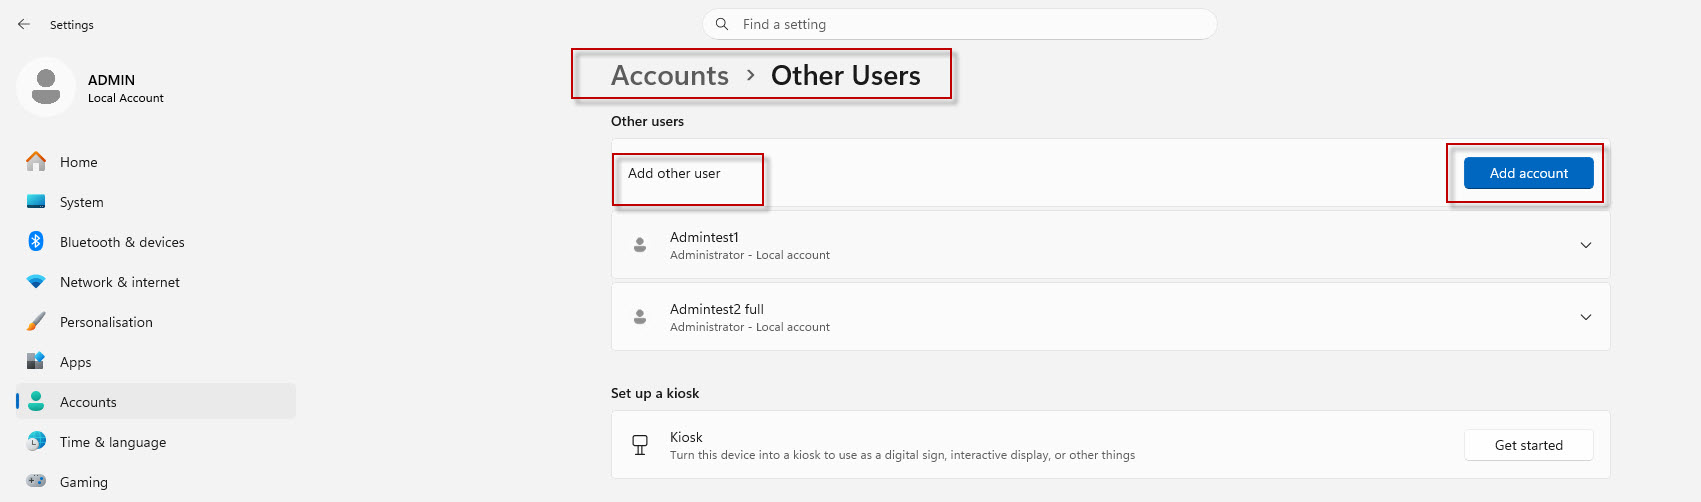
Task: Click the Time & language globe icon
Action: click(36, 441)
